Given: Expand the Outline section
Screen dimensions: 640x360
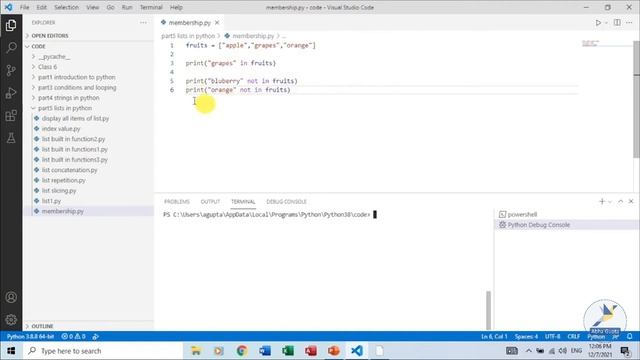Looking at the screenshot, I should [42, 326].
